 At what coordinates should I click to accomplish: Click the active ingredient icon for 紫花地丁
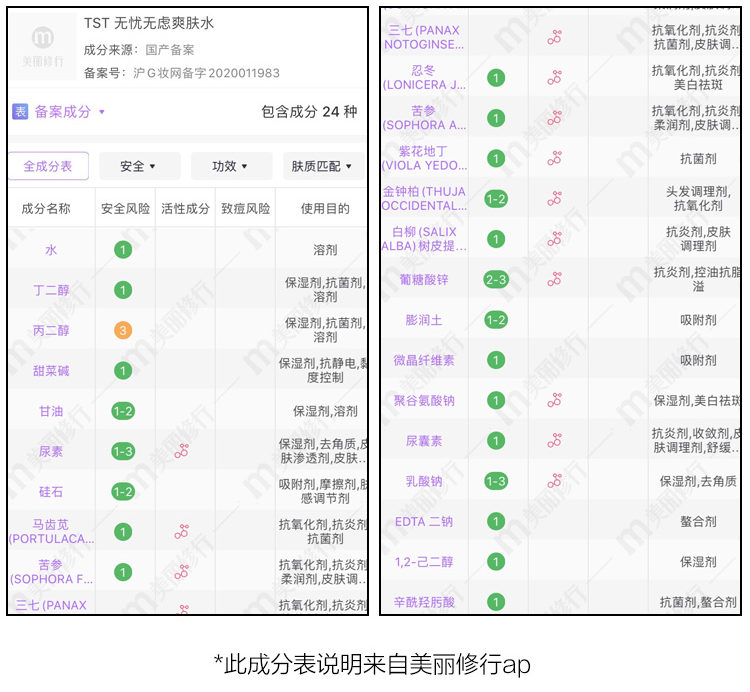[x=555, y=158]
